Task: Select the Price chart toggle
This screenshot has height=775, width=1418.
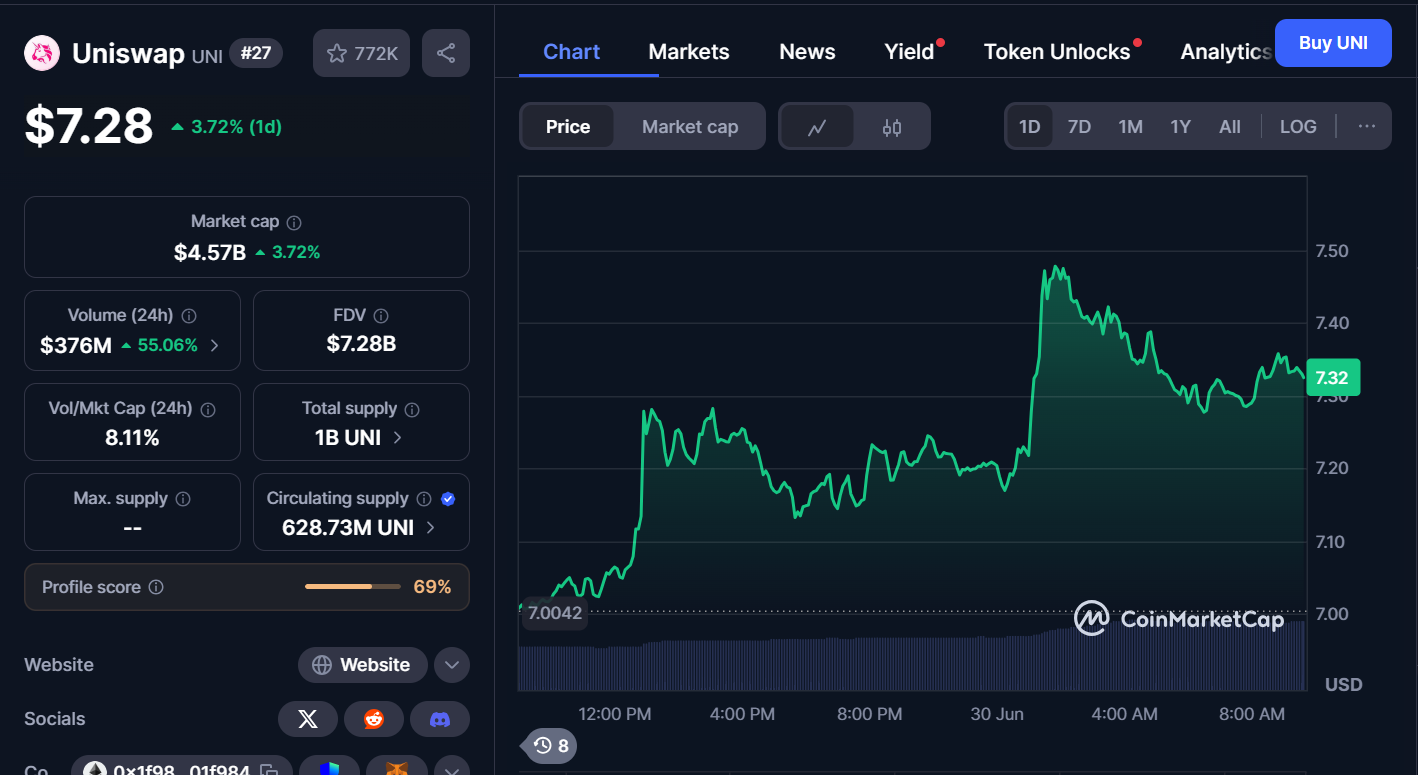Action: point(568,127)
